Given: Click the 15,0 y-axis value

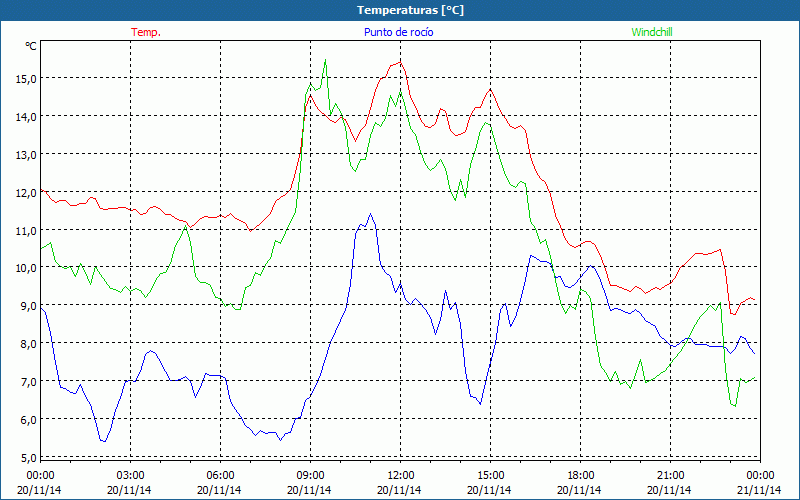Looking at the screenshot, I should coord(28,79).
